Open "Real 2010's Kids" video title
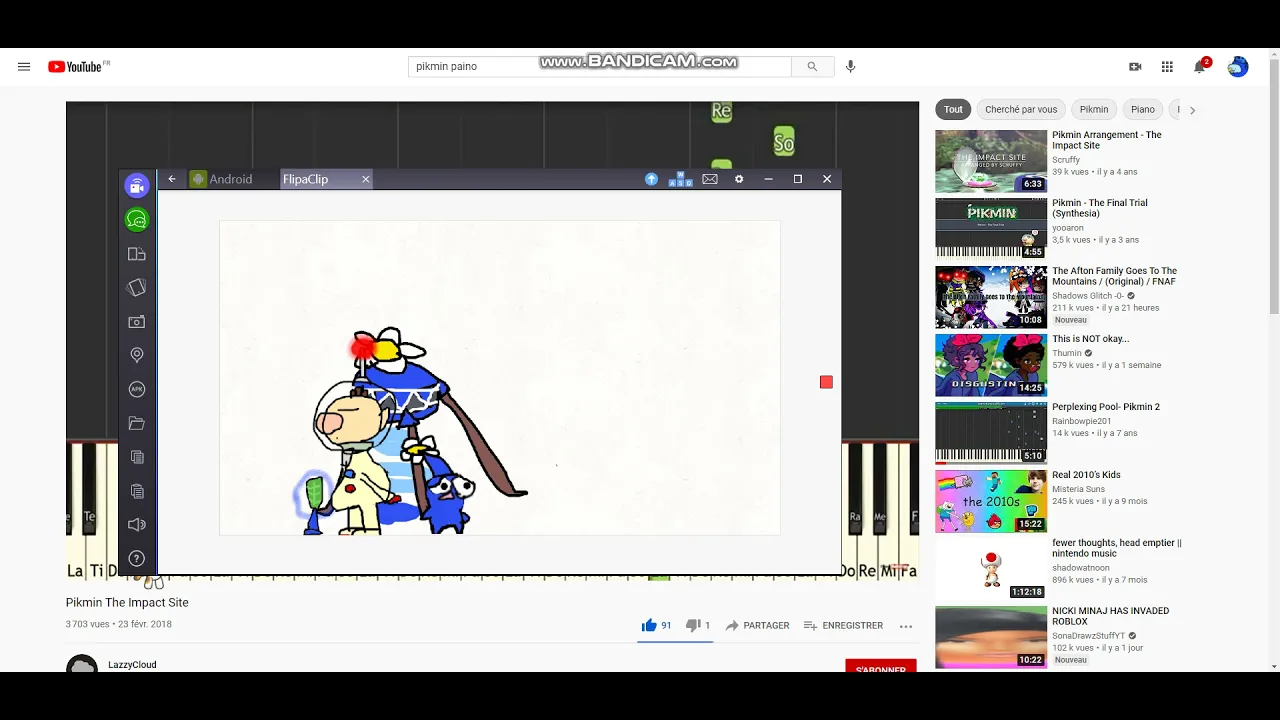The height and width of the screenshot is (720, 1280). point(1086,475)
